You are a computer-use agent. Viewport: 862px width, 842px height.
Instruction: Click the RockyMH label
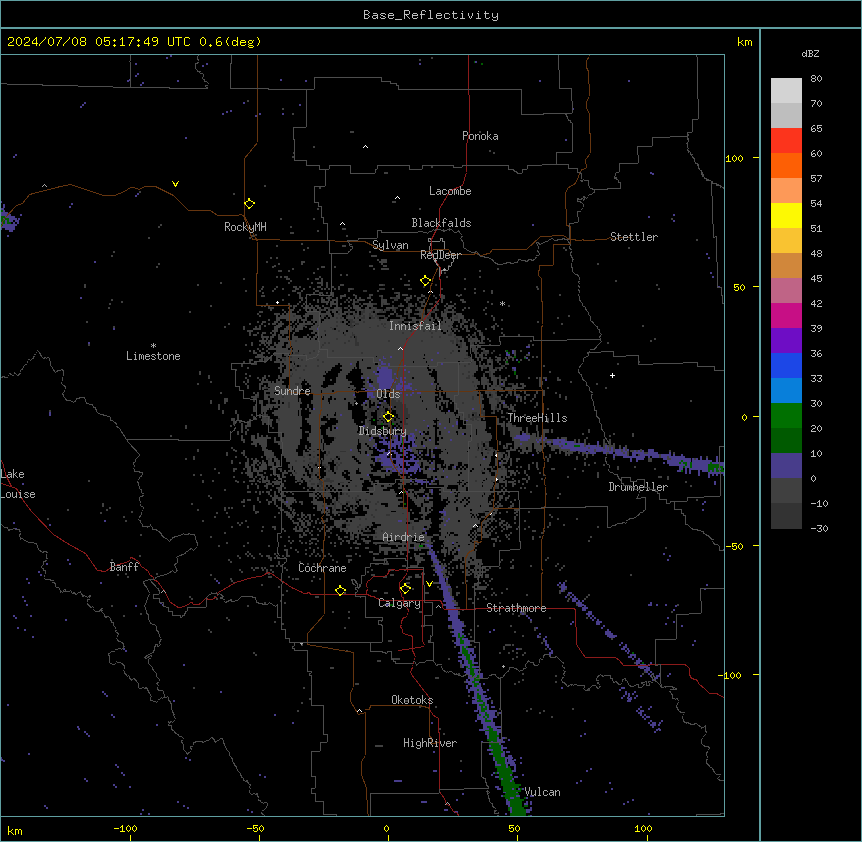[x=245, y=227]
